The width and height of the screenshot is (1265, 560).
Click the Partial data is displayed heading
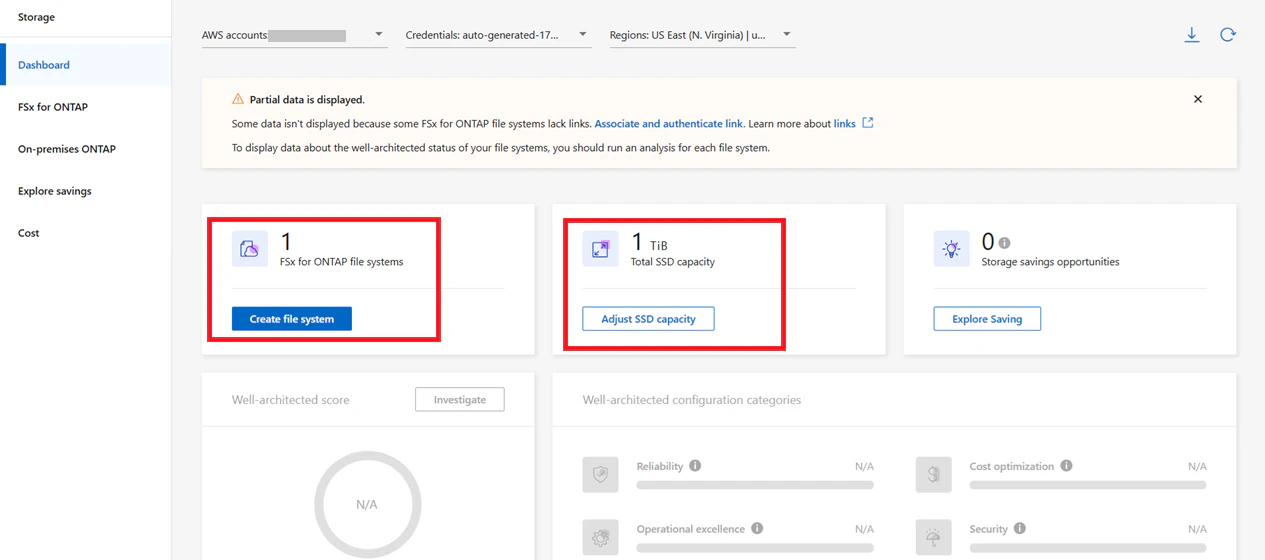307,100
